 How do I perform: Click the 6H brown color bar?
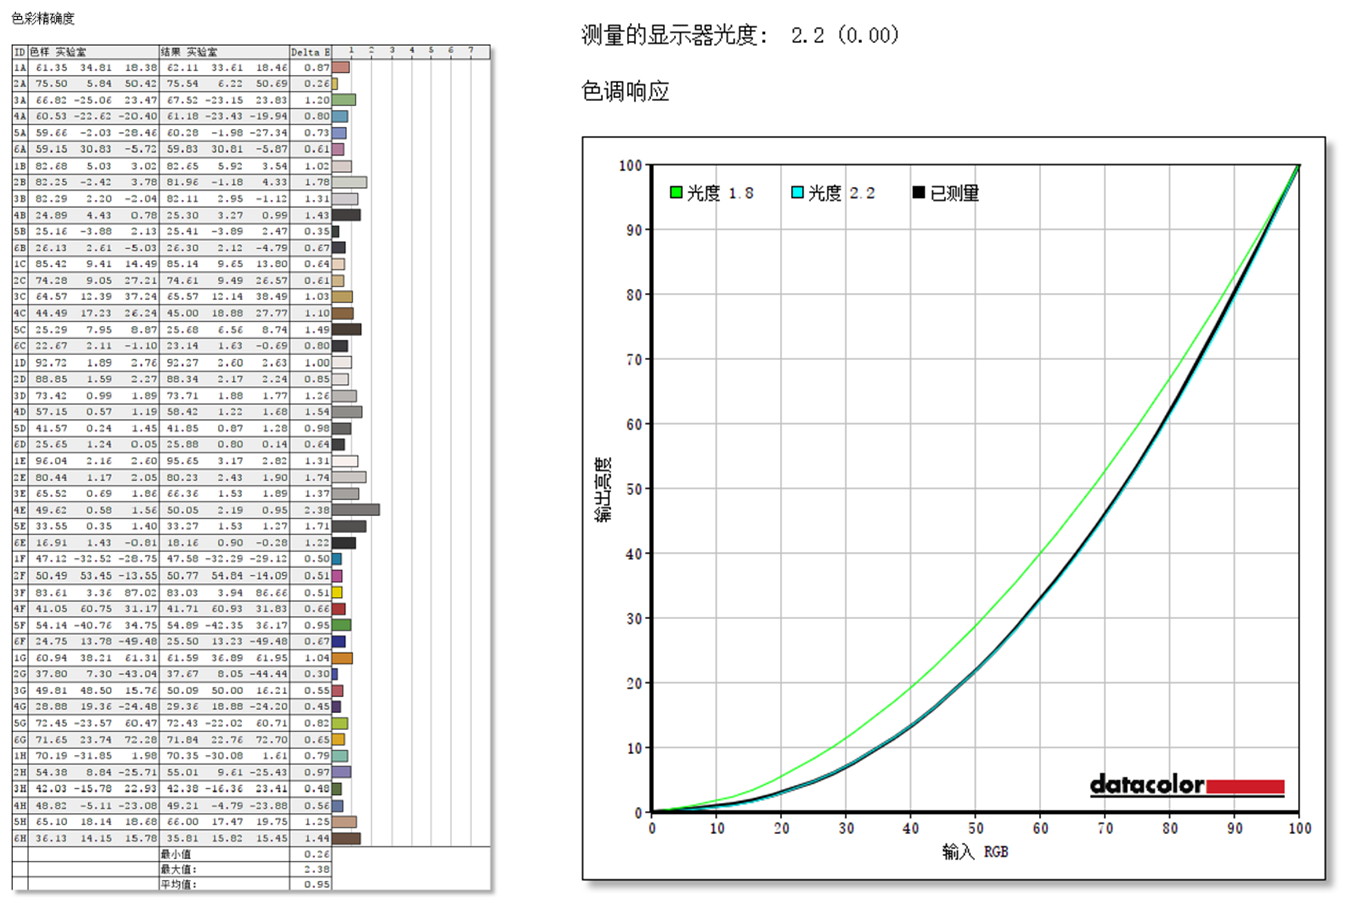347,838
